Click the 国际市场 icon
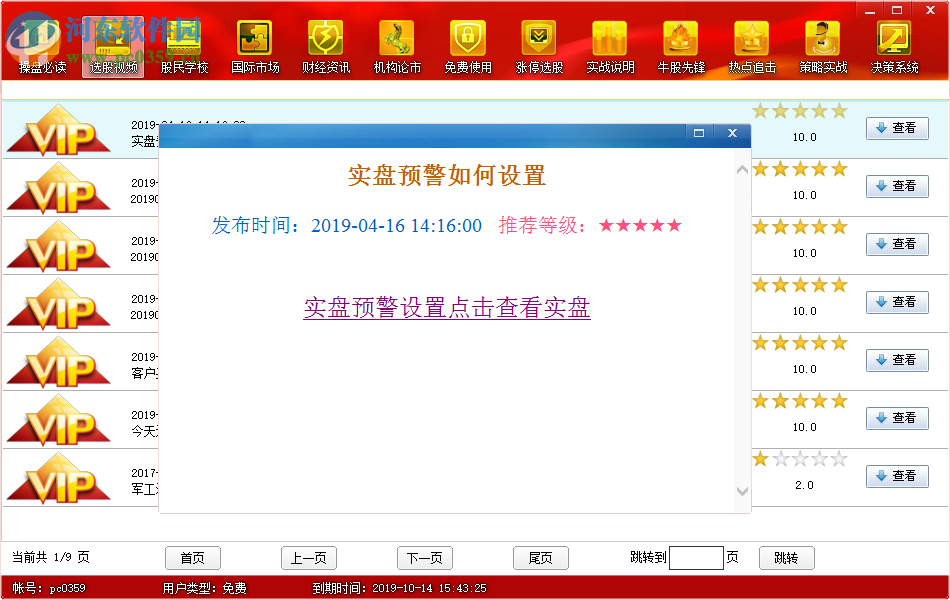 (x=254, y=45)
